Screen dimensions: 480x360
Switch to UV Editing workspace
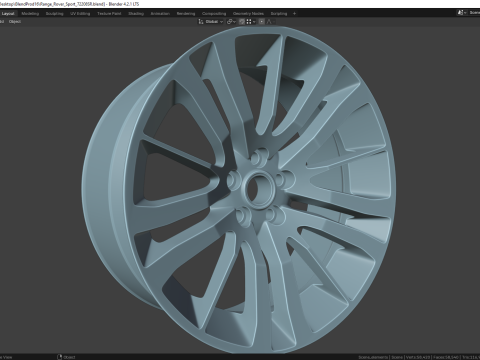tap(80, 14)
